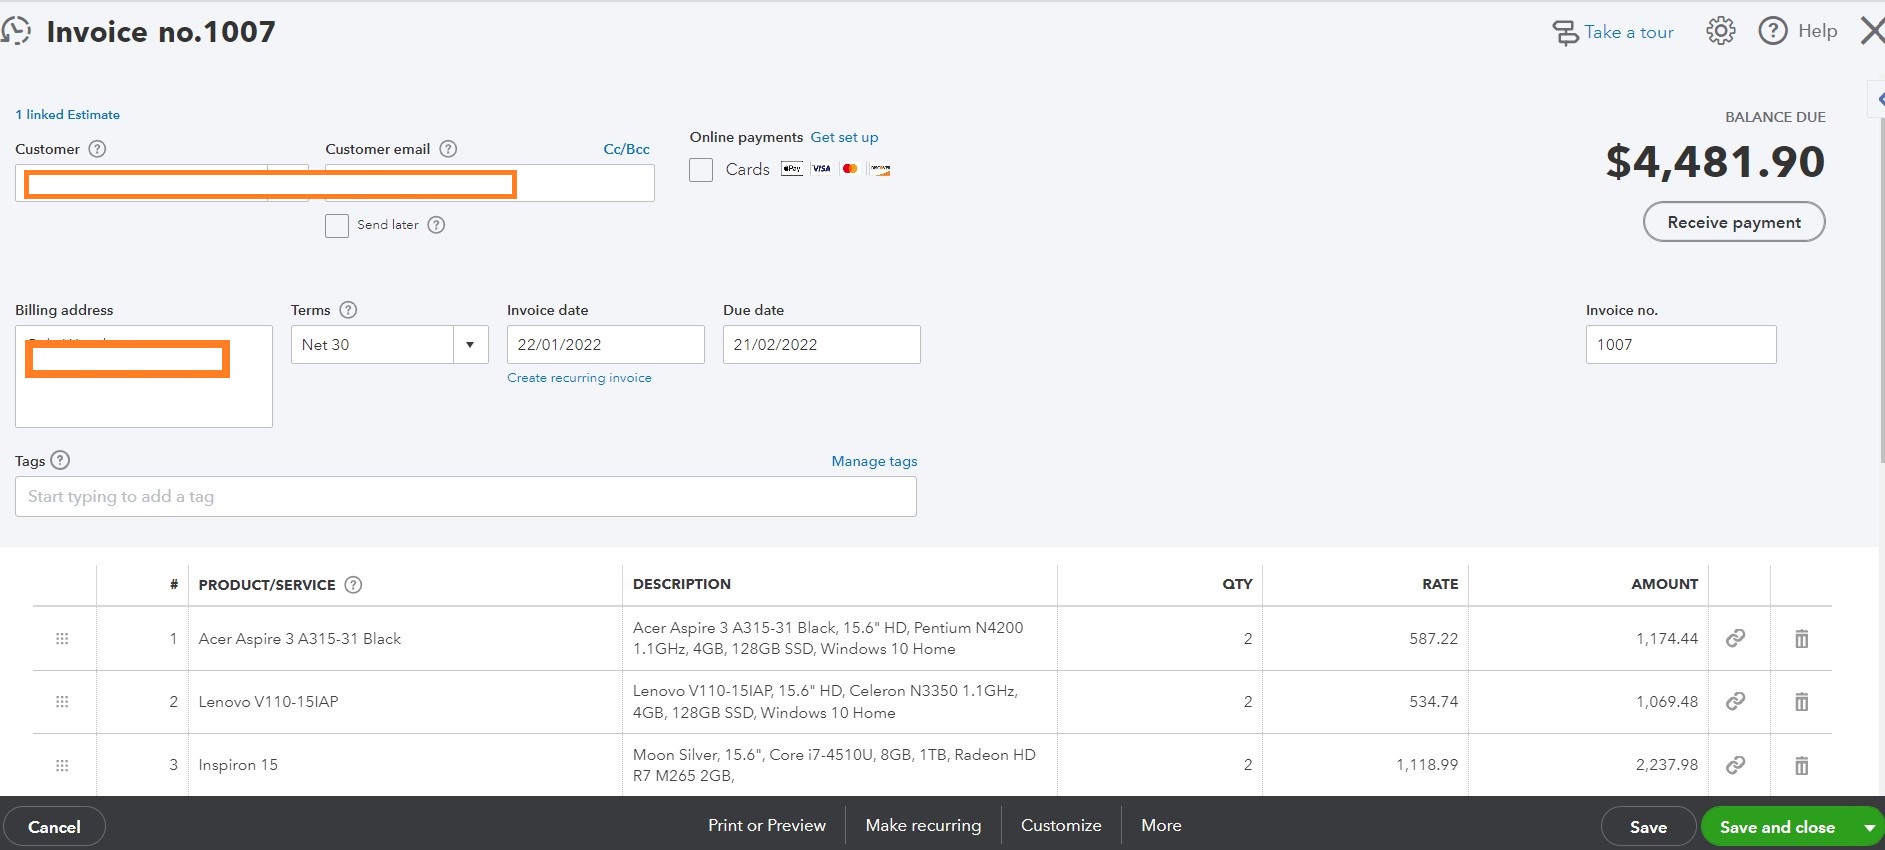This screenshot has width=1885, height=850.
Task: Open the Customize menu
Action: [x=1061, y=826]
